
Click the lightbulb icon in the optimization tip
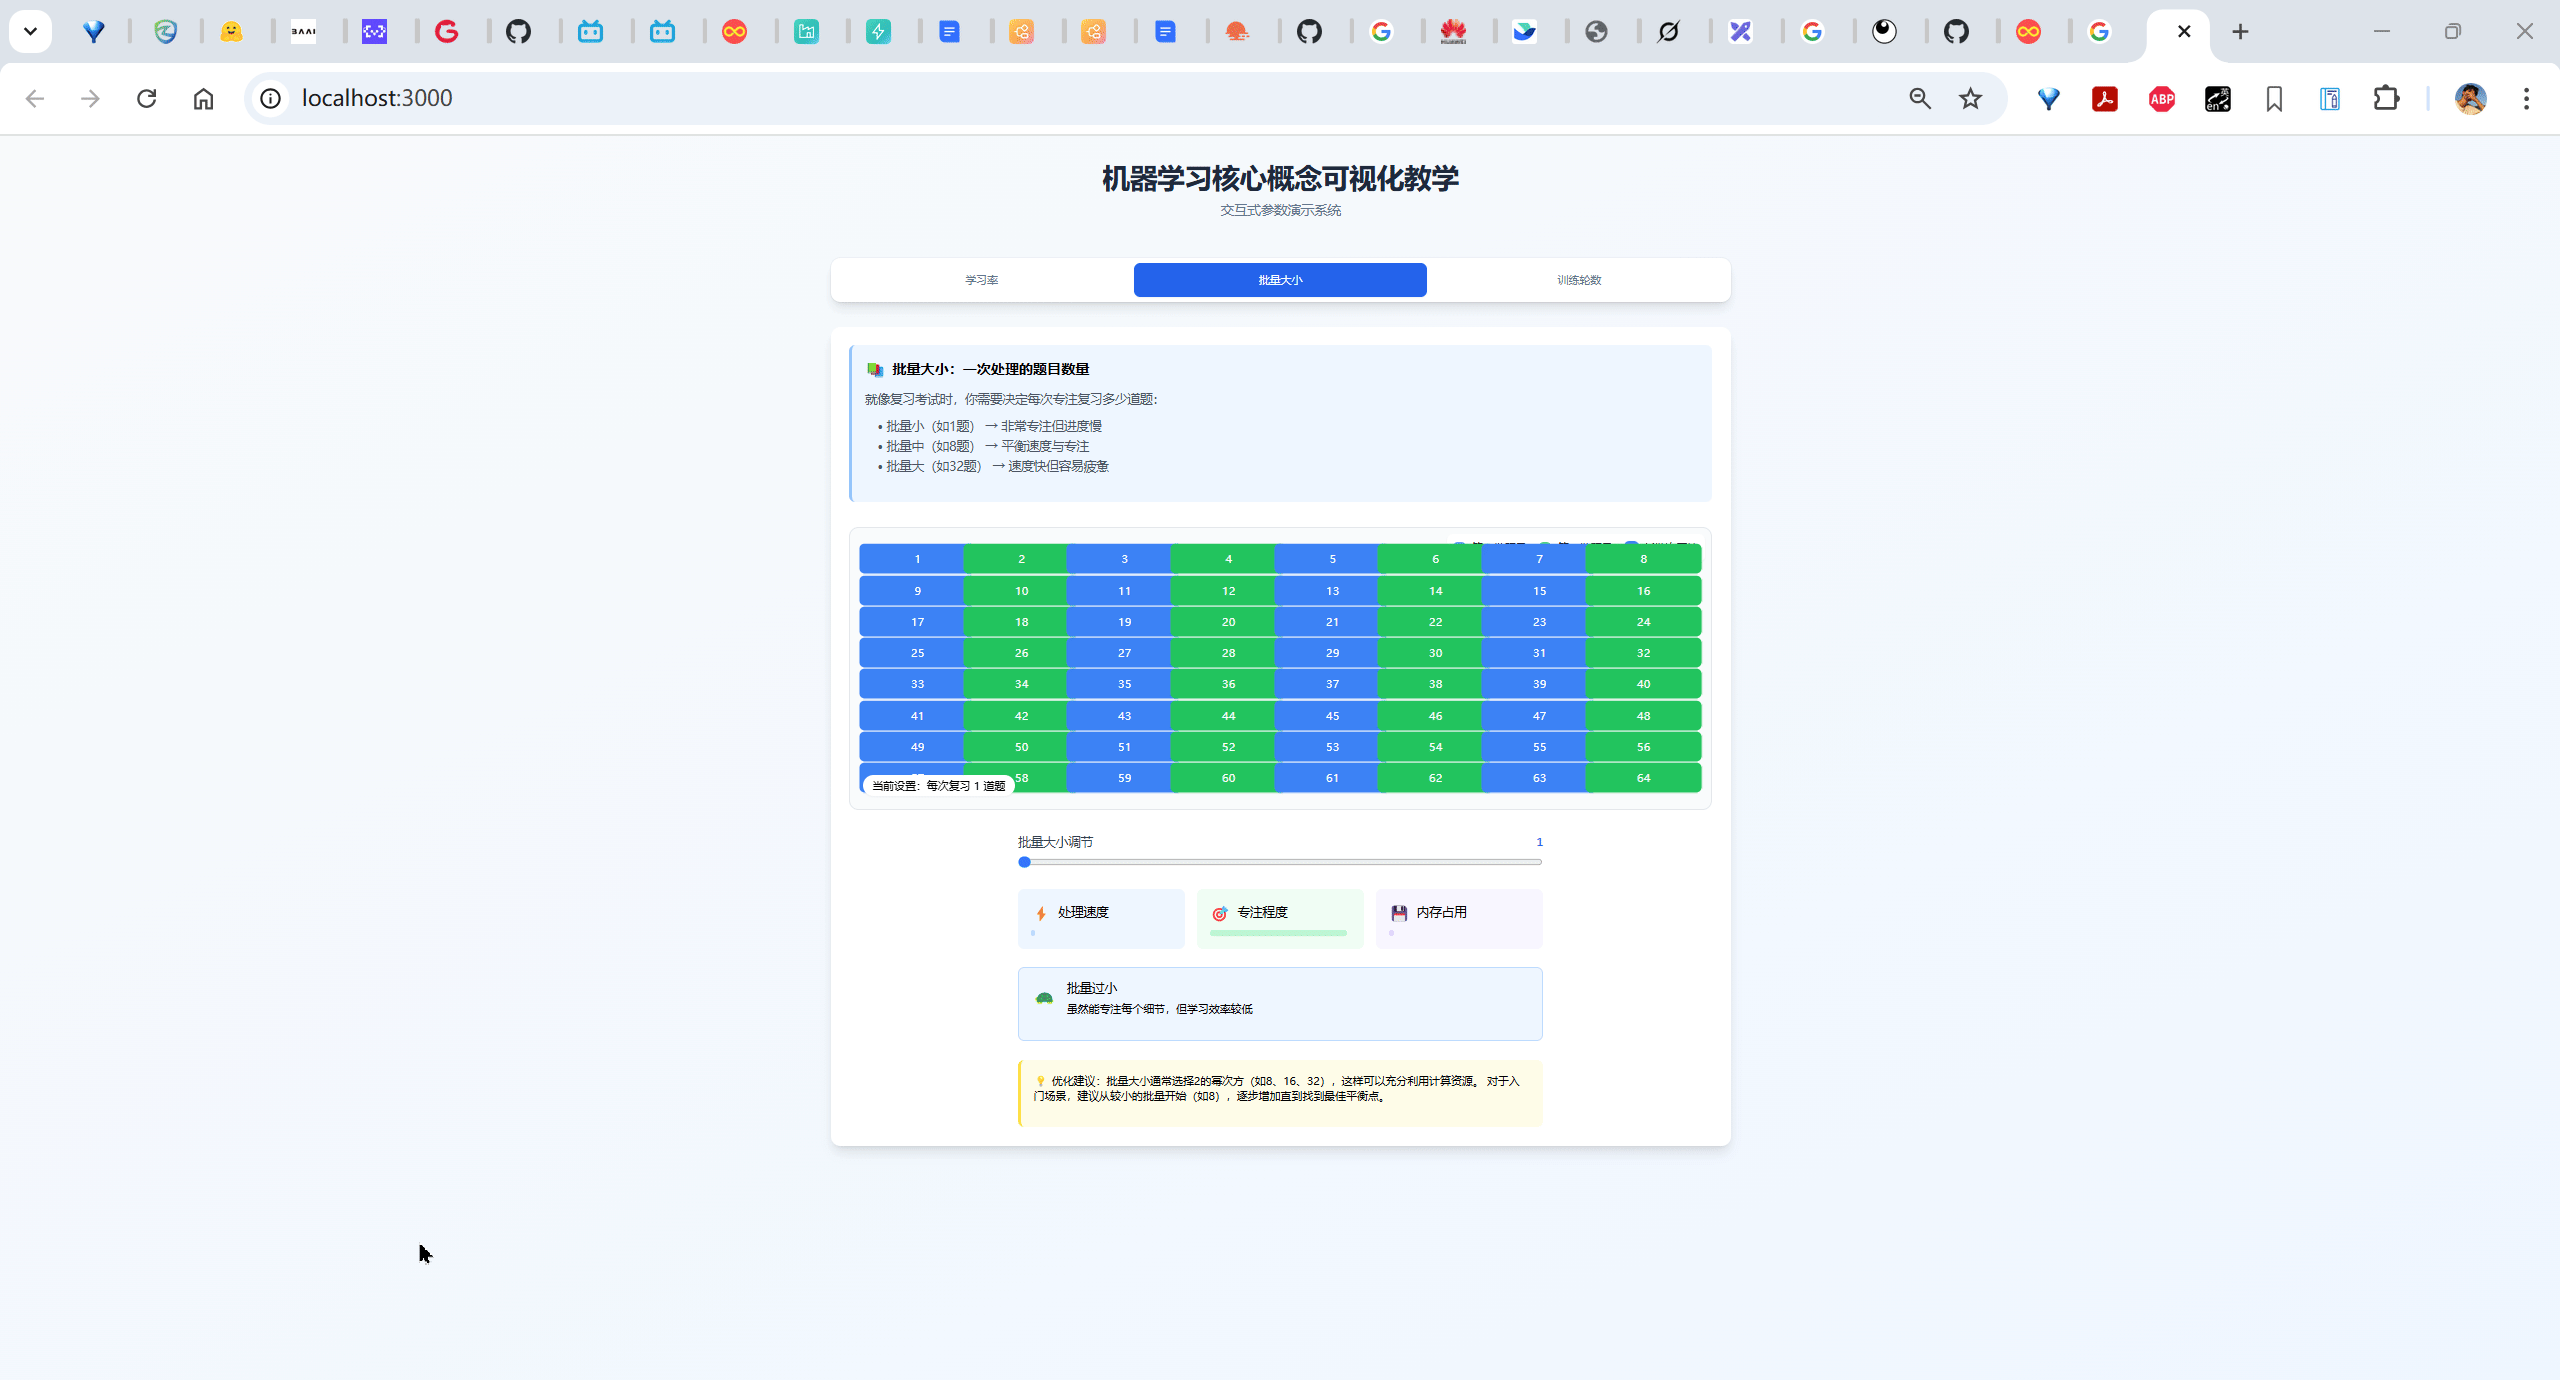1039,1080
